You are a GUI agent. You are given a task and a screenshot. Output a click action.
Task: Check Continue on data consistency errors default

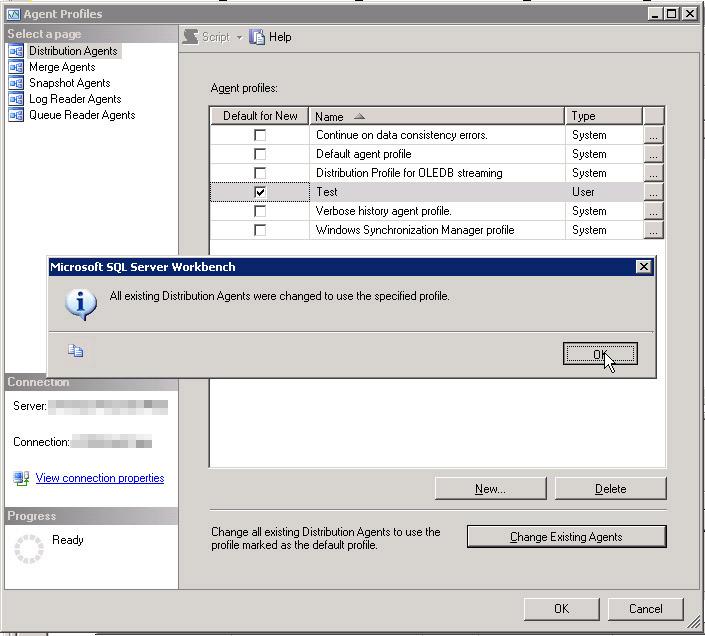coord(260,135)
